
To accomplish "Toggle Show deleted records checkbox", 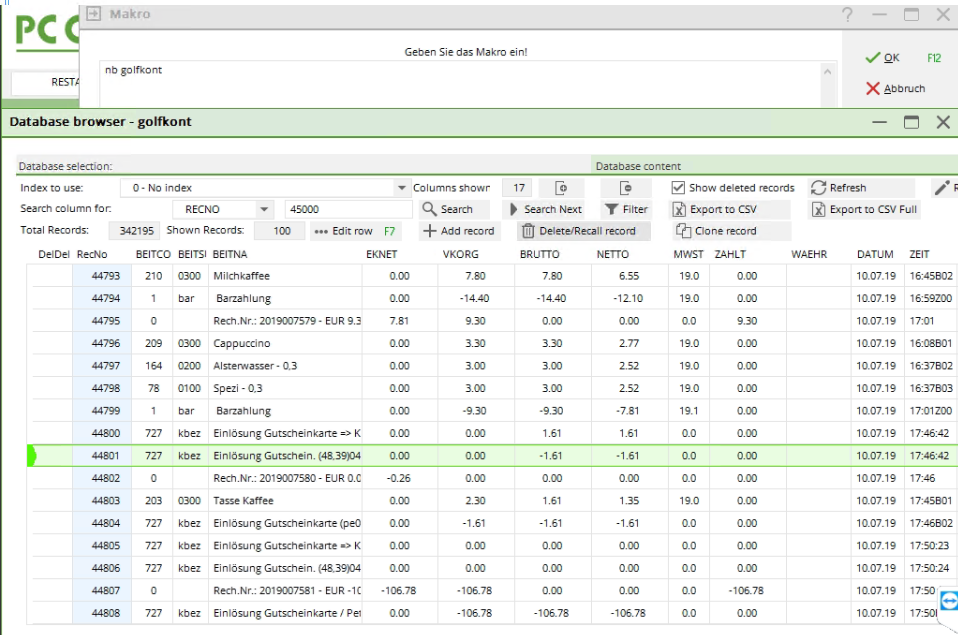I will point(678,187).
